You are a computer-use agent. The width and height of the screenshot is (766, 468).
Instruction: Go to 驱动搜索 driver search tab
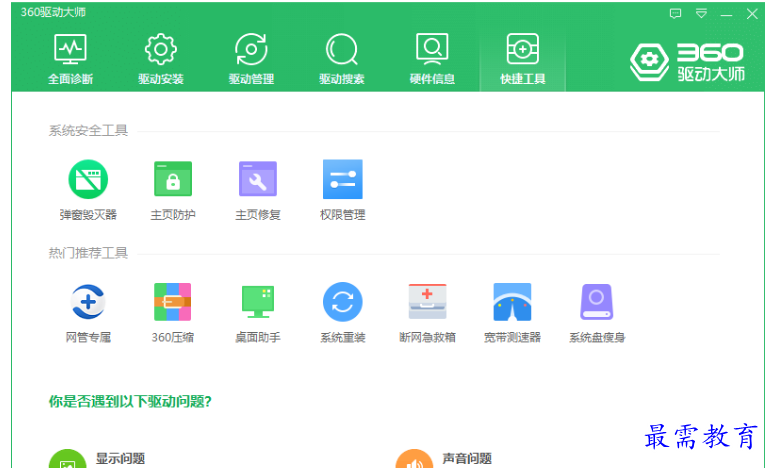tap(341, 59)
